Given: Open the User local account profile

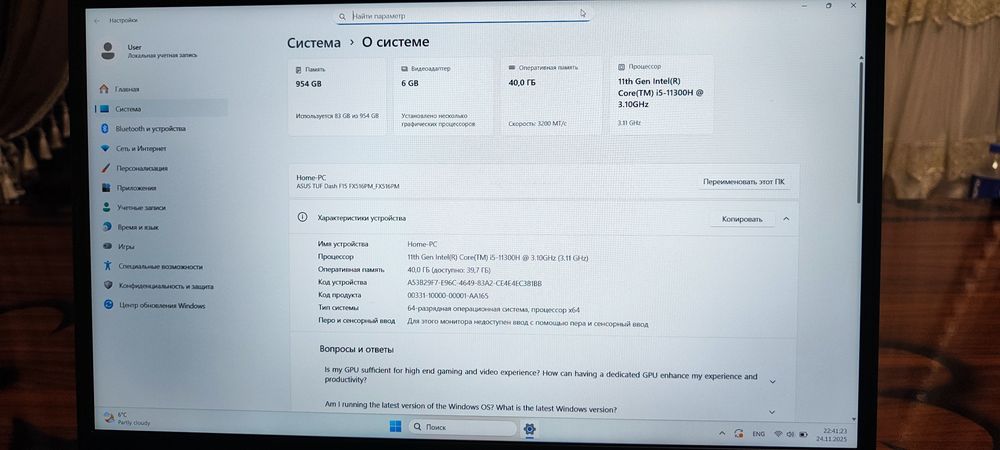Looking at the screenshot, I should (149, 51).
